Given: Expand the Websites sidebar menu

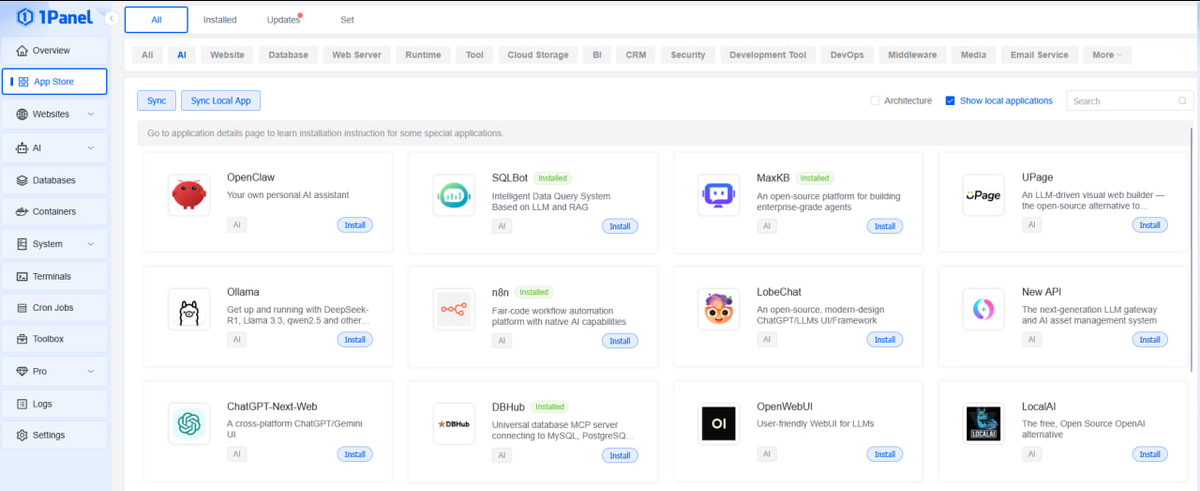Looking at the screenshot, I should [91, 114].
